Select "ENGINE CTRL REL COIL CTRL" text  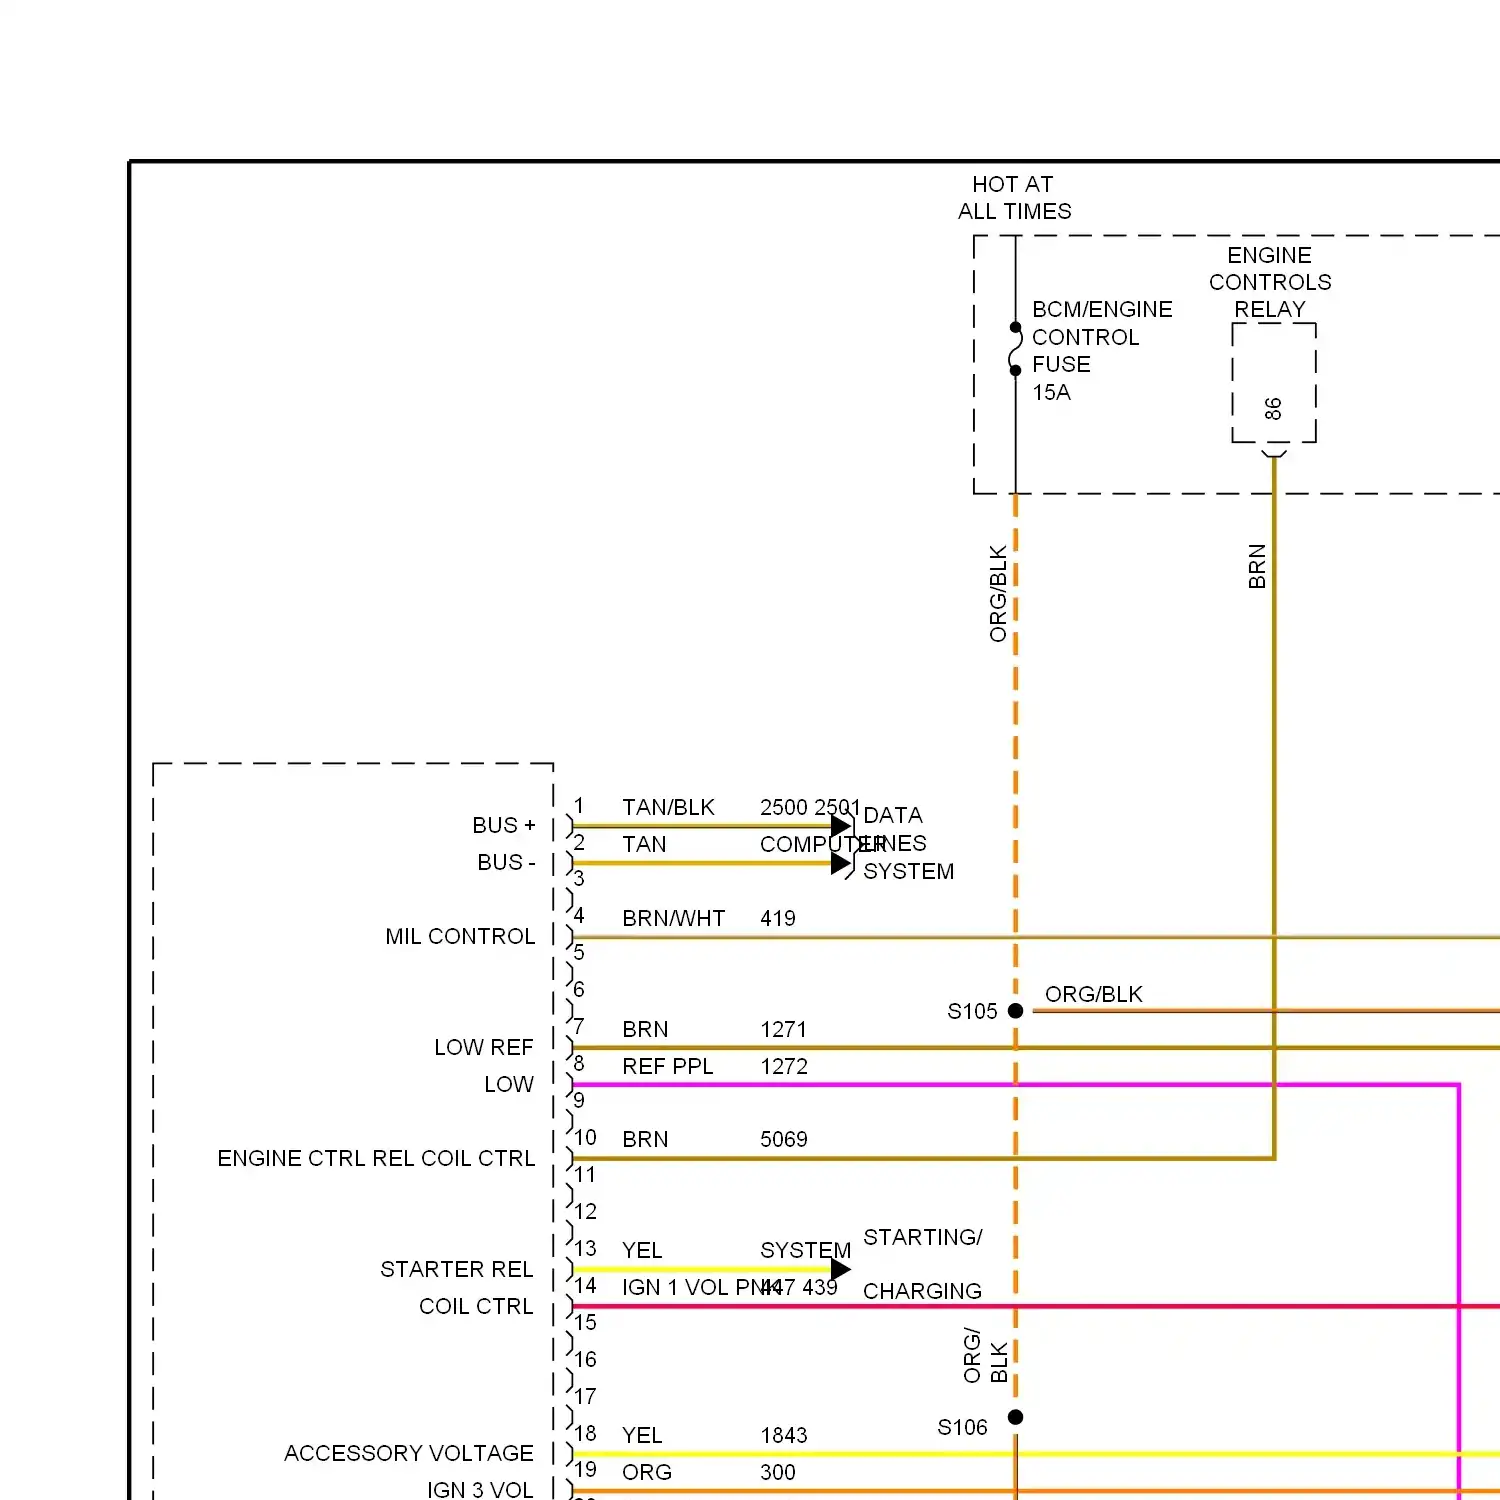click(x=376, y=1158)
